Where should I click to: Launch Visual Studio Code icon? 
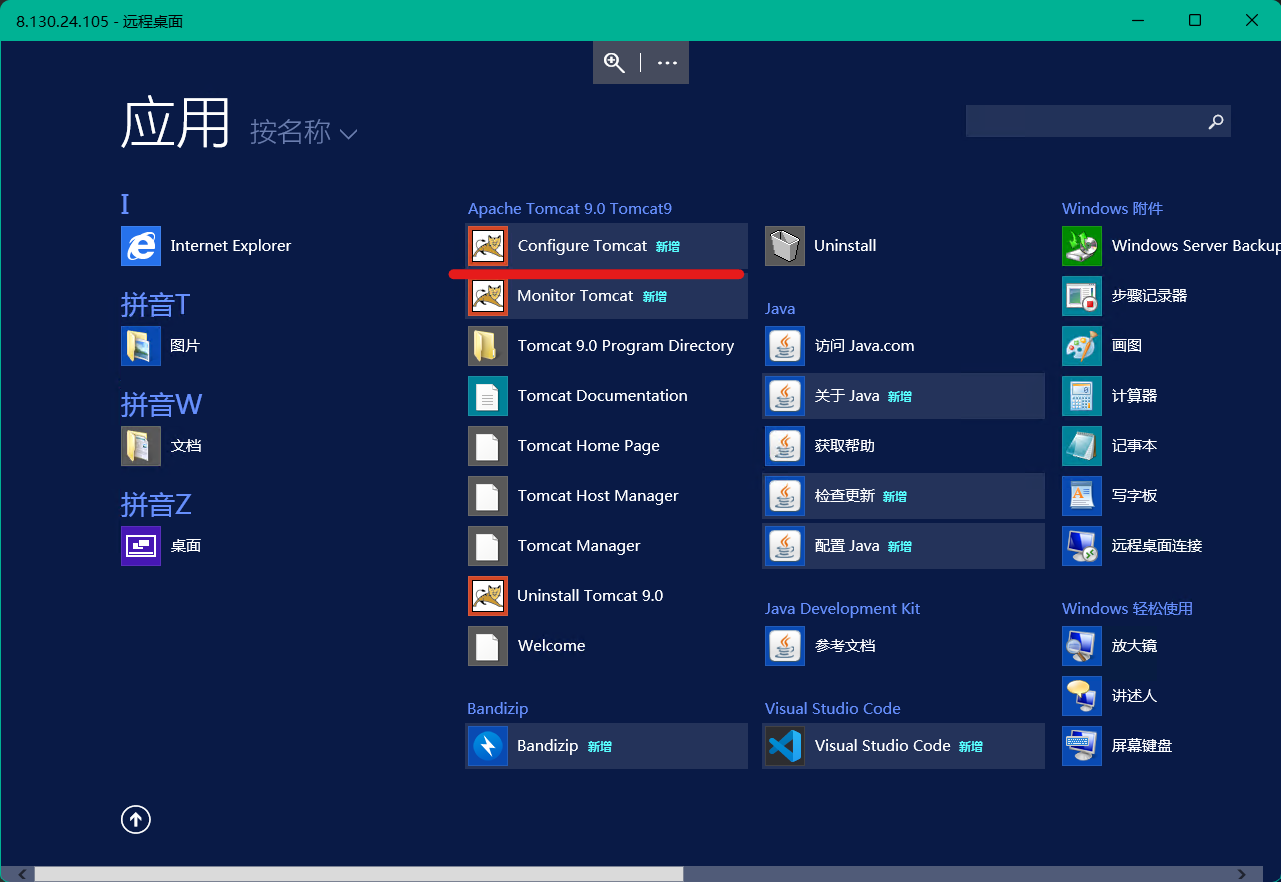click(785, 746)
